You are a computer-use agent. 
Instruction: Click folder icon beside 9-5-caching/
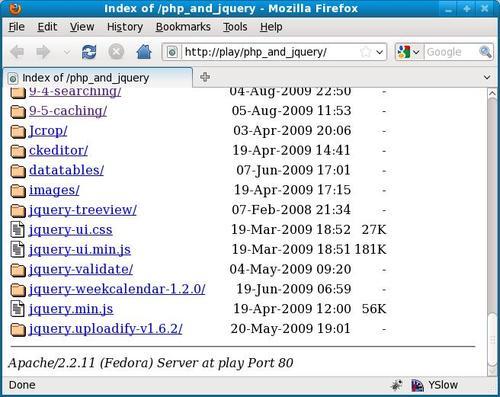click(x=18, y=112)
